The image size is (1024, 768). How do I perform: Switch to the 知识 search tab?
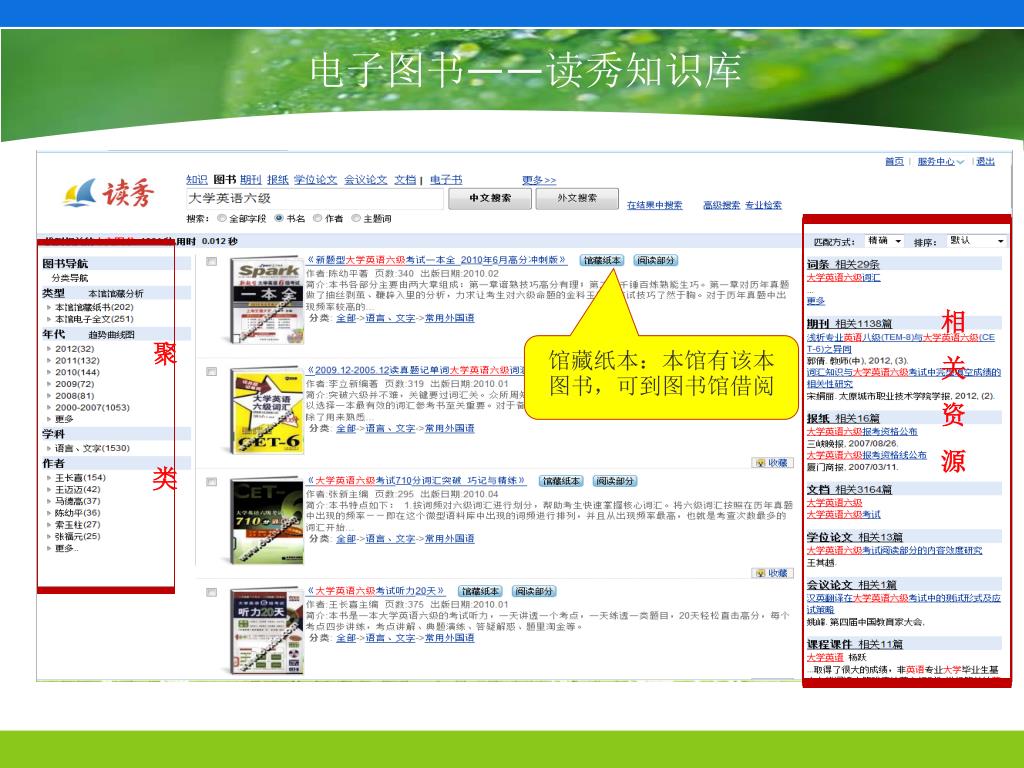pos(197,180)
